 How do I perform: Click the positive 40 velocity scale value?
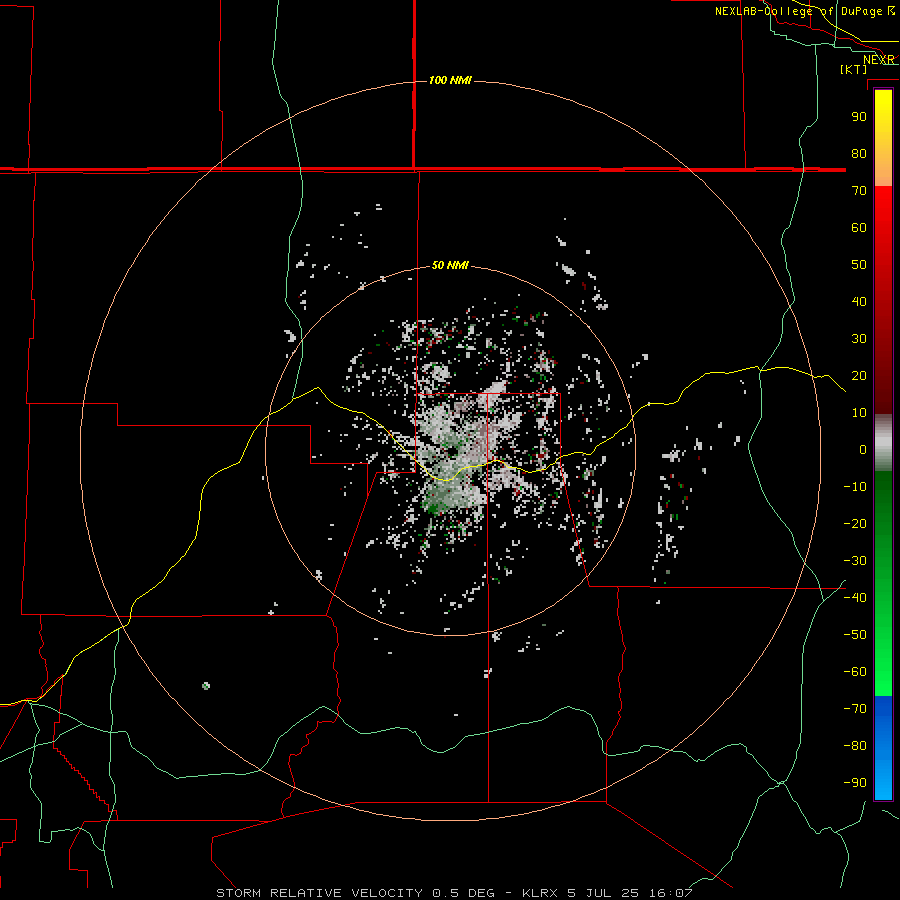click(859, 301)
